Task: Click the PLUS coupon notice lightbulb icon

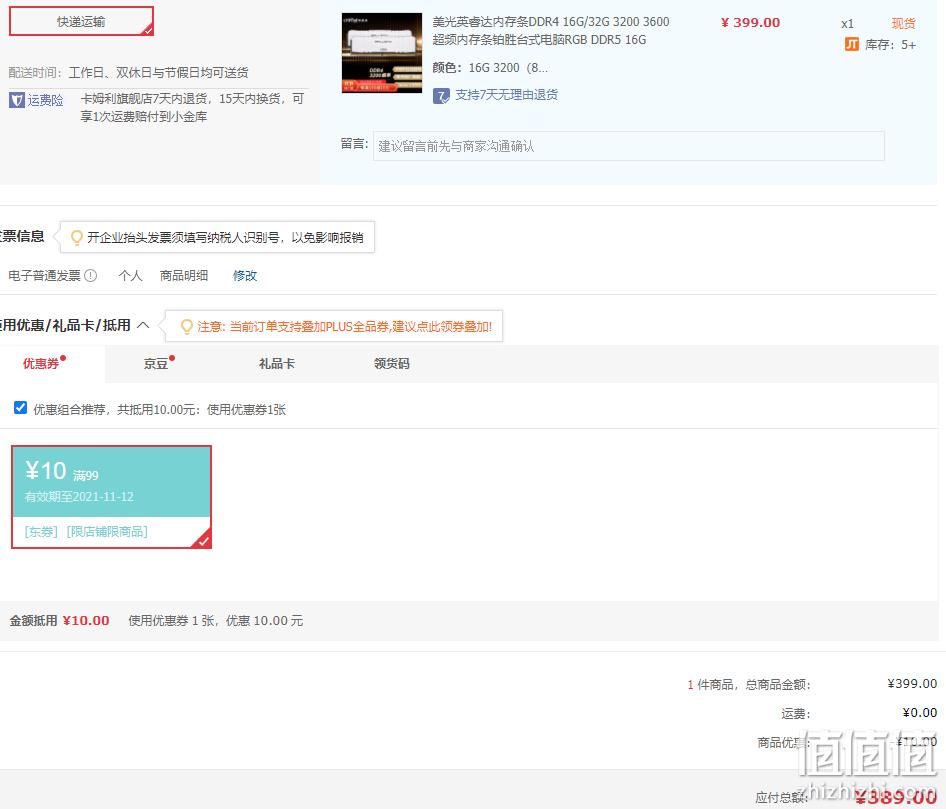Action: (187, 327)
